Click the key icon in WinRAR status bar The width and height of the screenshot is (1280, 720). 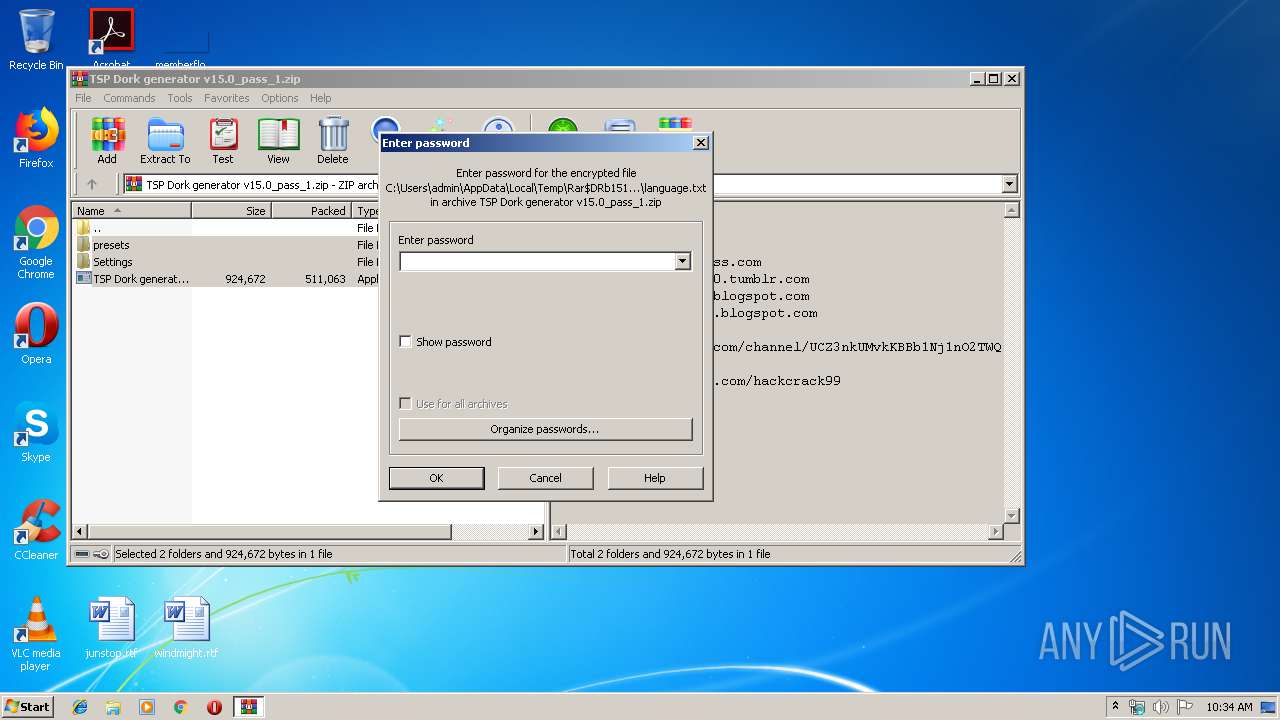(x=101, y=554)
